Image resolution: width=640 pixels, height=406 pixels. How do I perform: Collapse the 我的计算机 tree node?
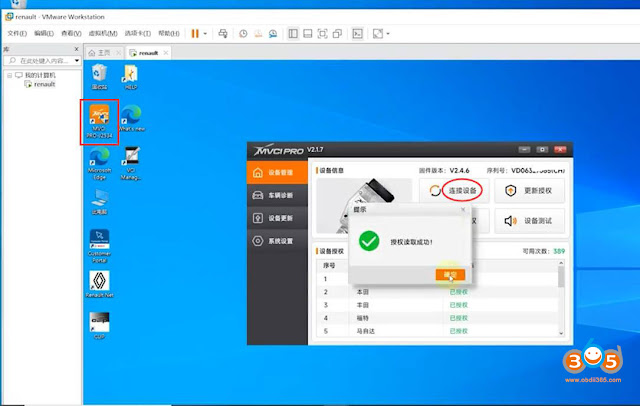pyautogui.click(x=9, y=75)
